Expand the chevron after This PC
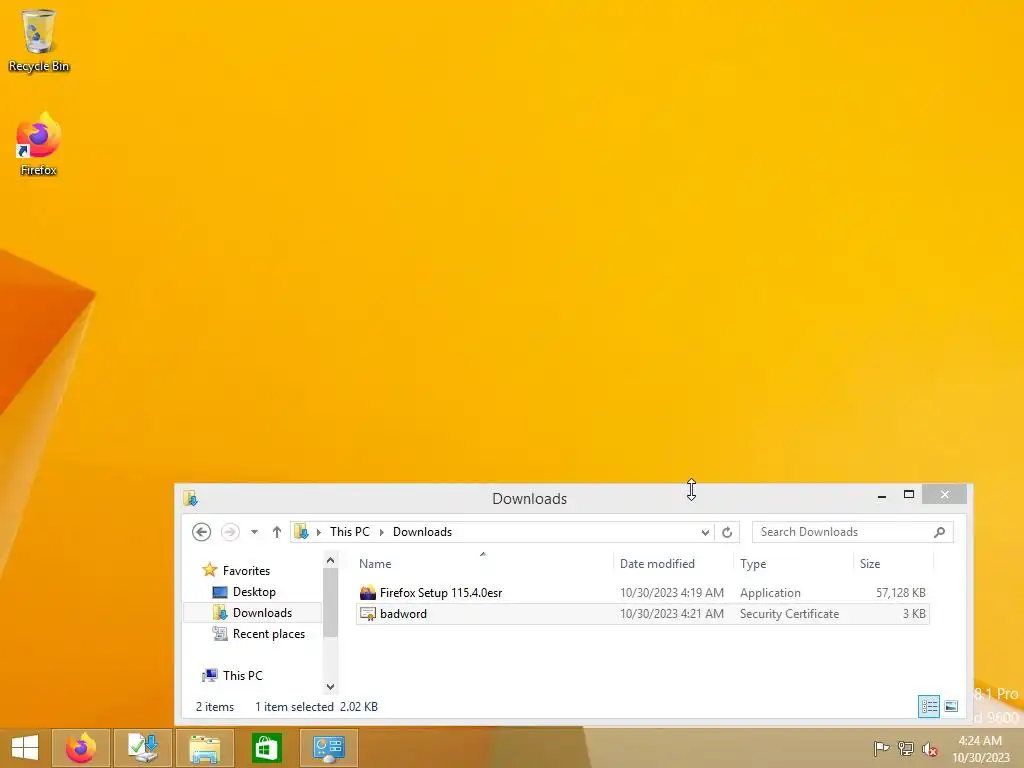This screenshot has width=1024, height=768. click(381, 532)
